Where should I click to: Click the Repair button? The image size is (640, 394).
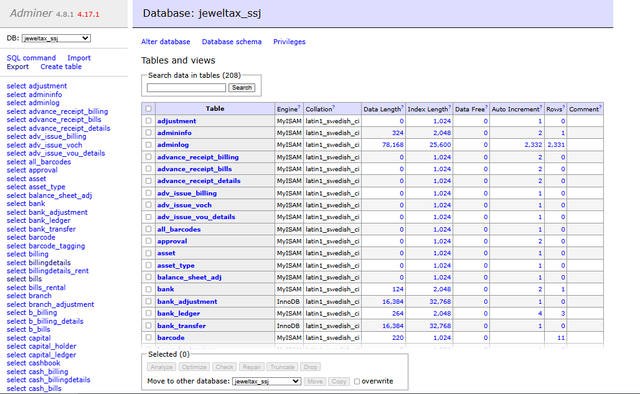tap(251, 367)
